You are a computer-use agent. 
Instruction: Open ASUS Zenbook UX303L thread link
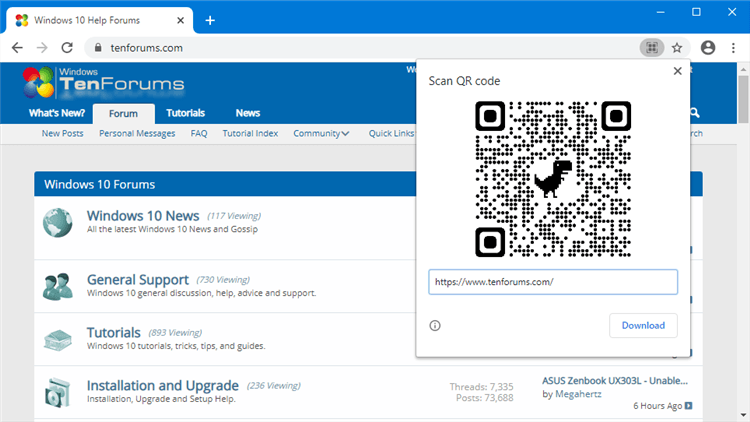(x=615, y=381)
